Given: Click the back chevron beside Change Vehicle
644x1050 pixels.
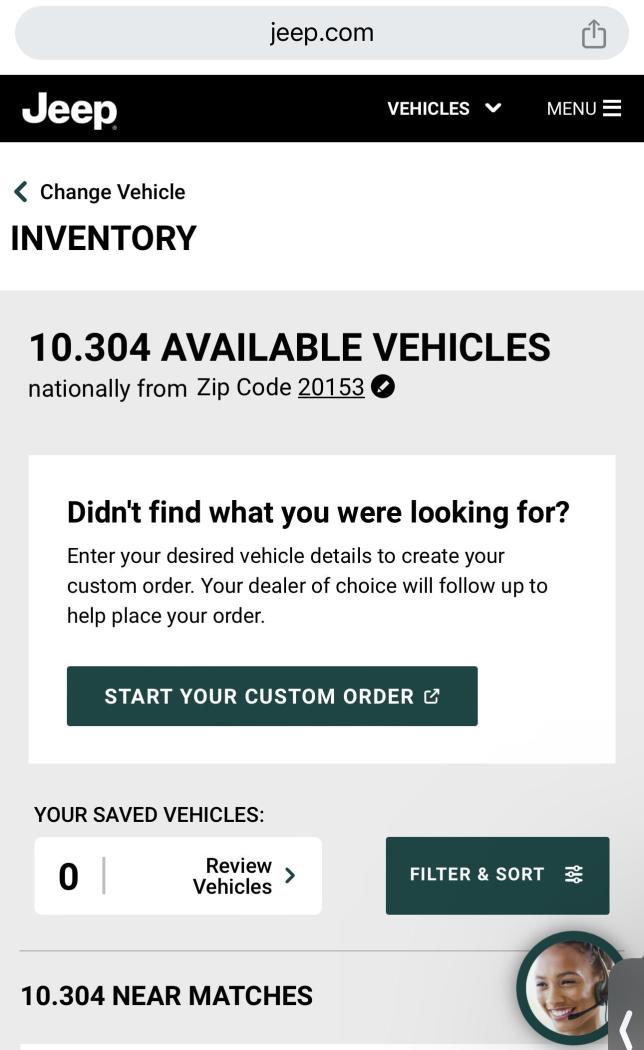Looking at the screenshot, I should click(x=20, y=192).
